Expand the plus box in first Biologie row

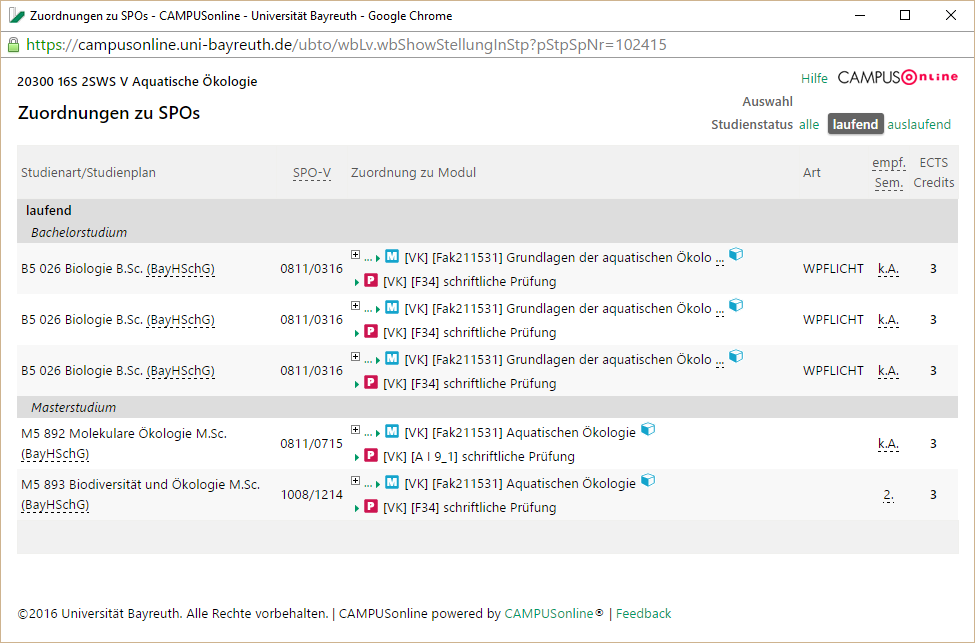(355, 254)
